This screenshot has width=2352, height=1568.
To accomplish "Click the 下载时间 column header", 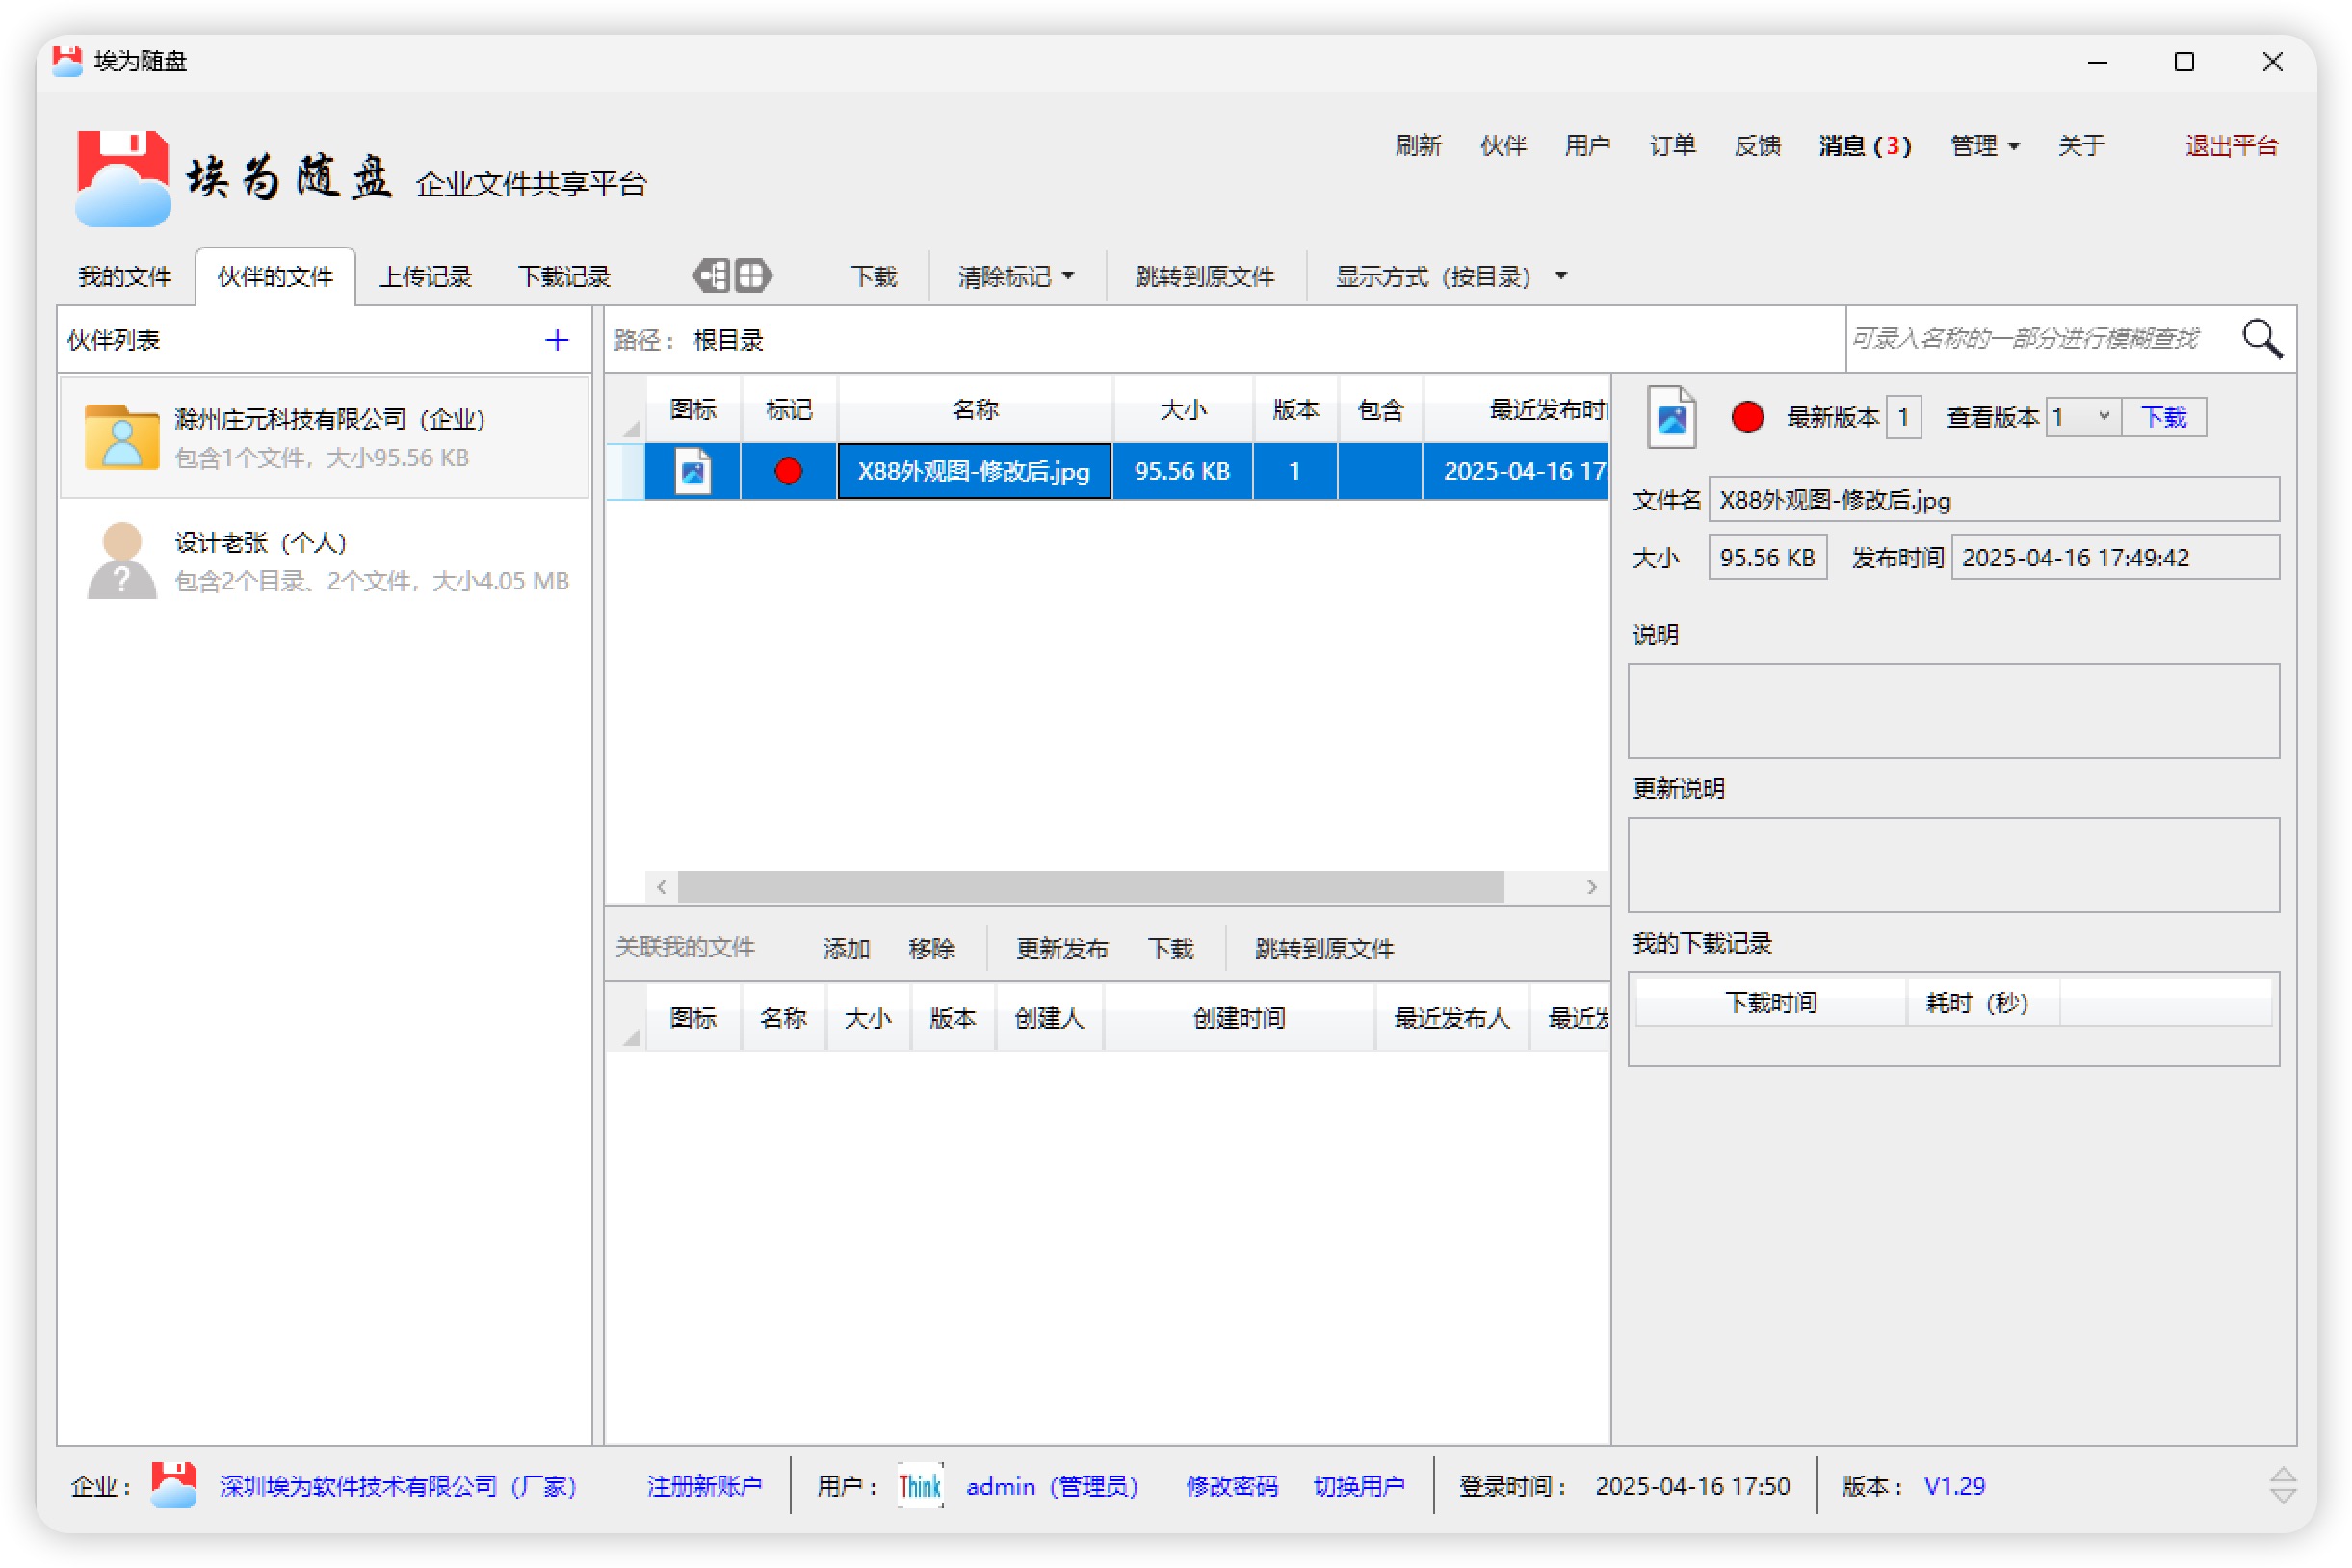I will [1771, 1002].
